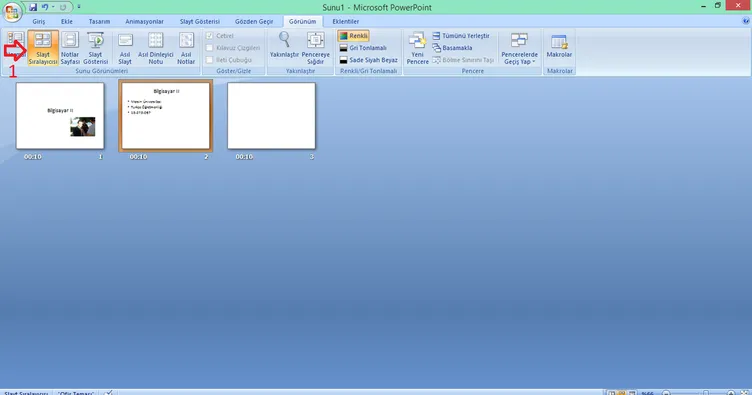This screenshot has height=395, width=752.
Task: Open the Ekle ribbon tab
Action: coord(67,22)
